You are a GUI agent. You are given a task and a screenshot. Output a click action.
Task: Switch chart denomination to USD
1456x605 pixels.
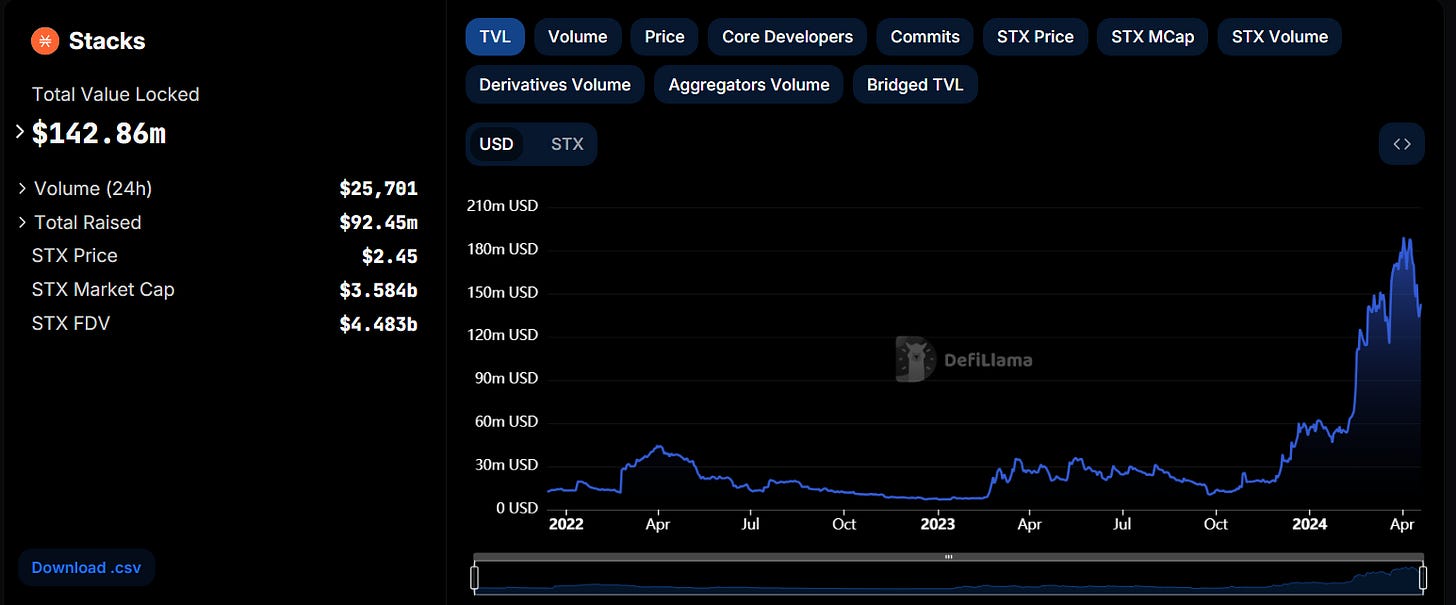[496, 144]
